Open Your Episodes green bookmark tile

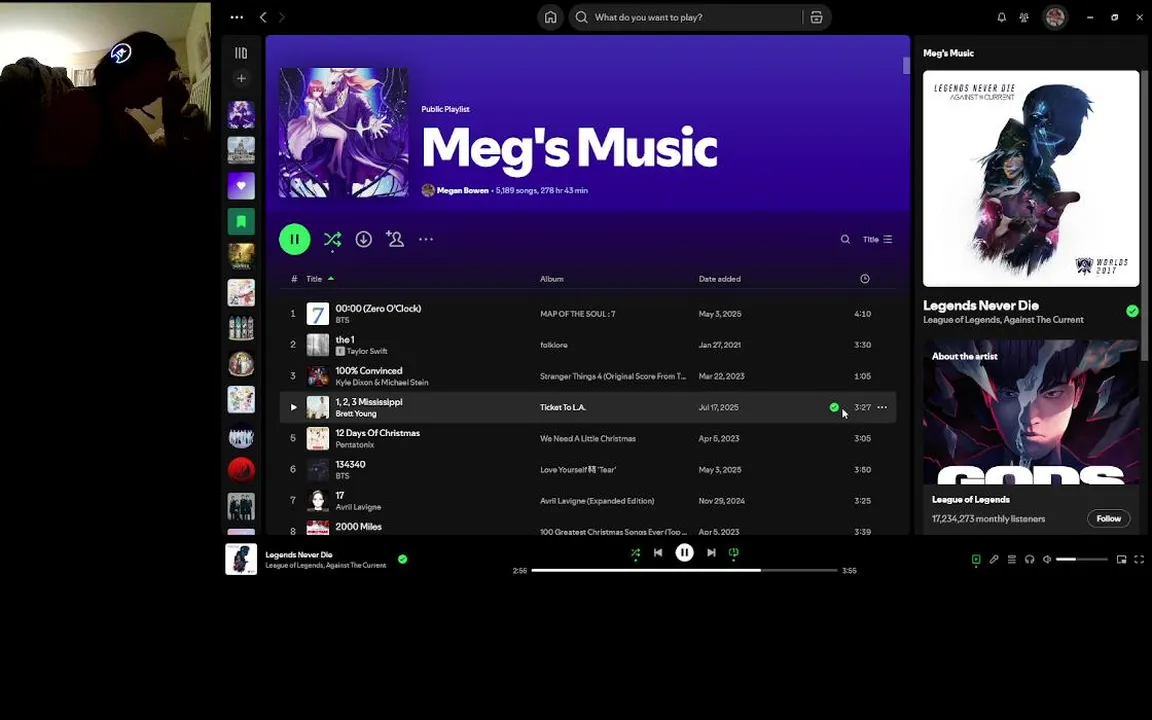click(241, 221)
